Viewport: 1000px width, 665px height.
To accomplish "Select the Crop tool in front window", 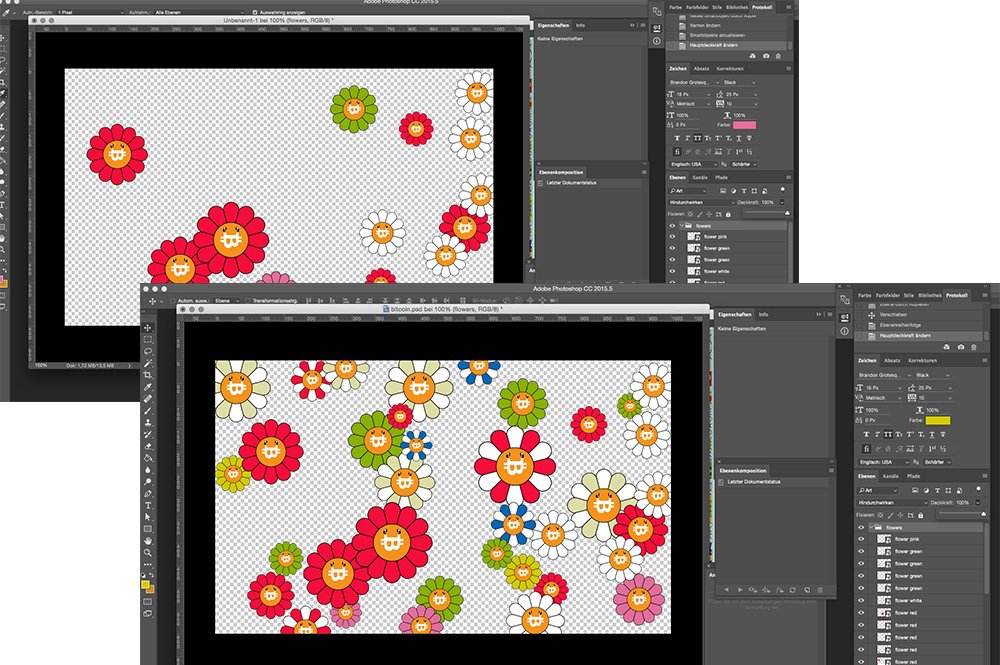I will 148,375.
